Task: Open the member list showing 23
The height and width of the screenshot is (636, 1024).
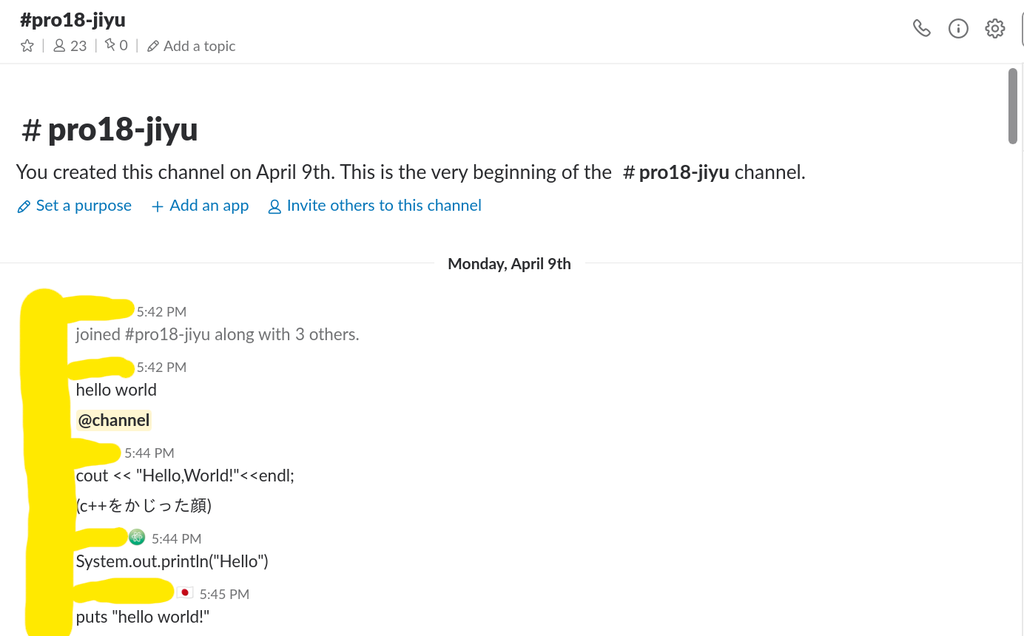Action: coord(69,46)
